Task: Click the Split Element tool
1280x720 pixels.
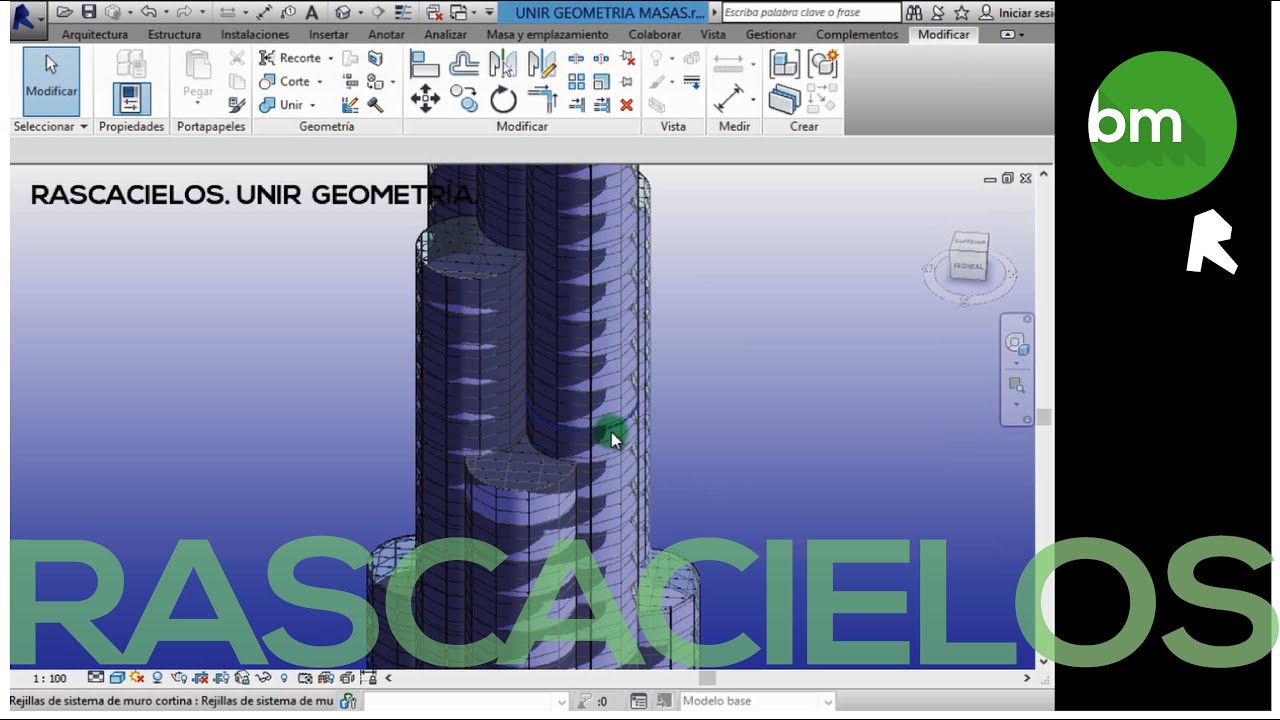Action: pos(576,59)
